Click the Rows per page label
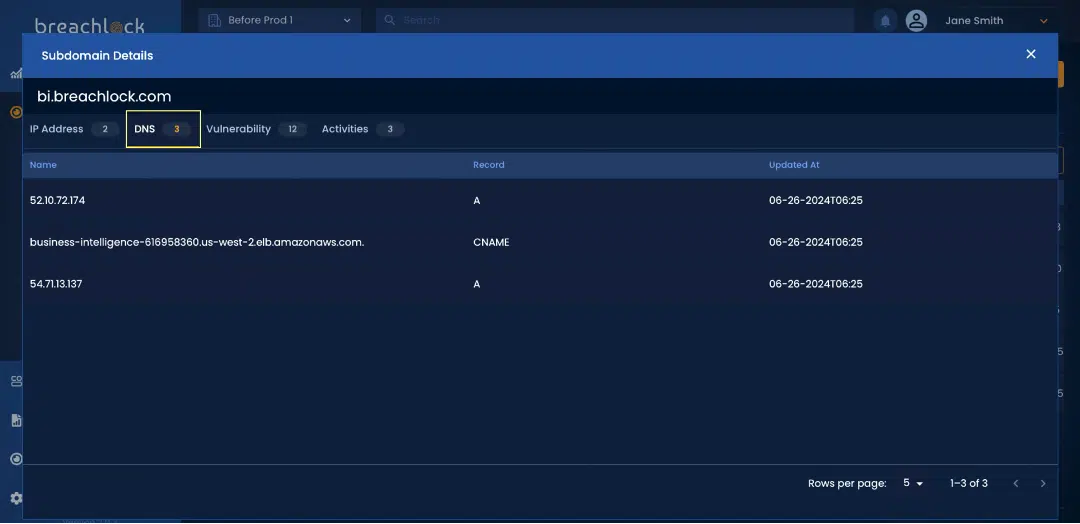The width and height of the screenshot is (1080, 524). click(847, 483)
